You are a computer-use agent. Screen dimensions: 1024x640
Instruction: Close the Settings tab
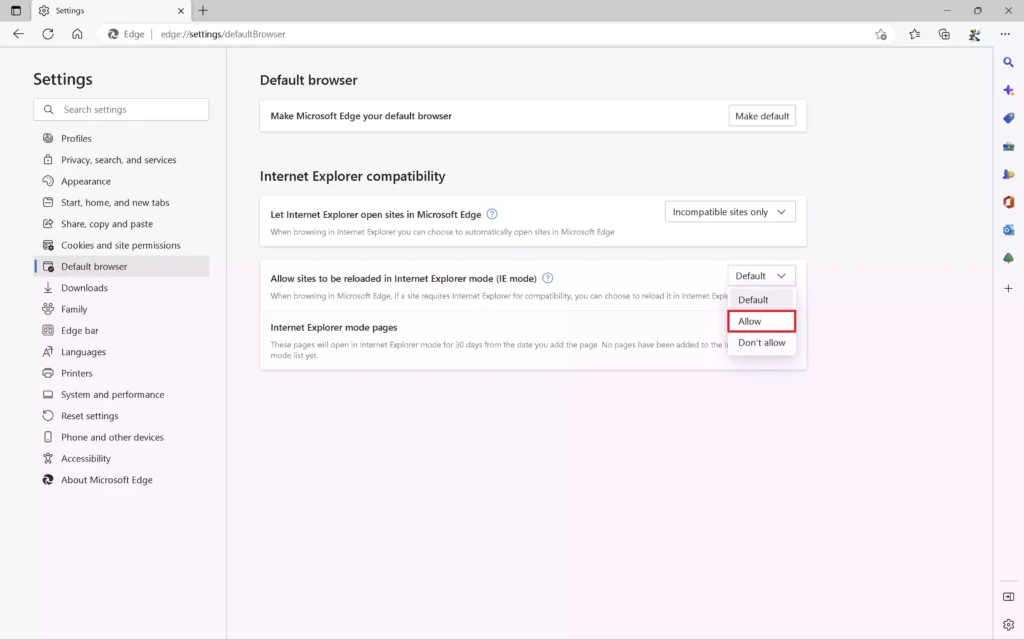pyautogui.click(x=181, y=10)
